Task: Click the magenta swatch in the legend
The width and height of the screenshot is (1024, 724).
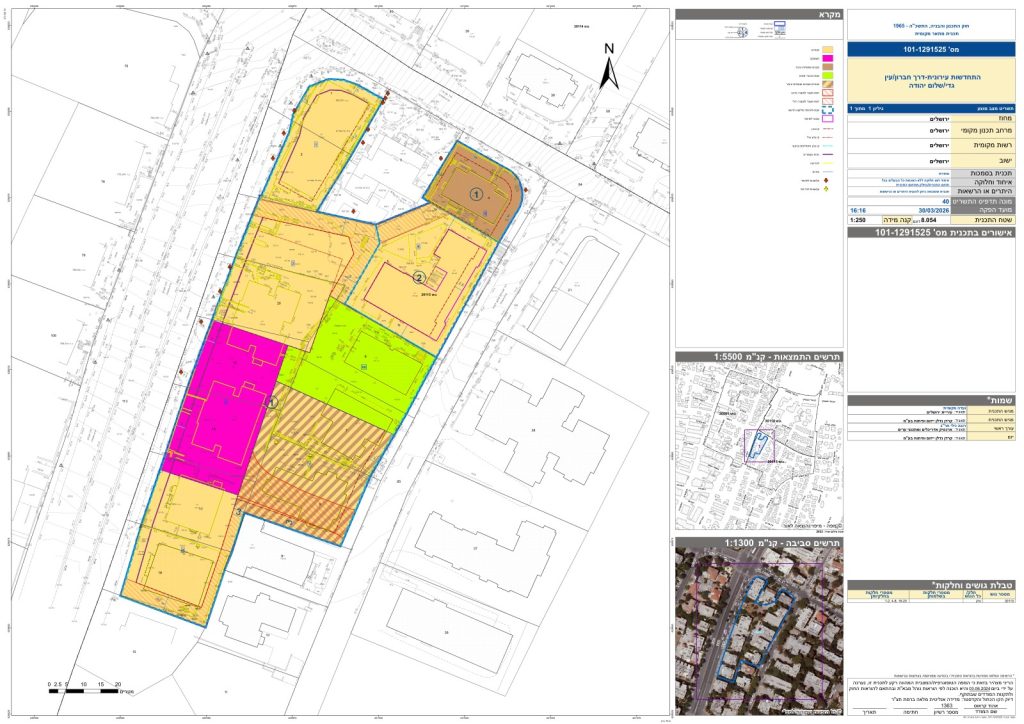Action: [x=827, y=58]
